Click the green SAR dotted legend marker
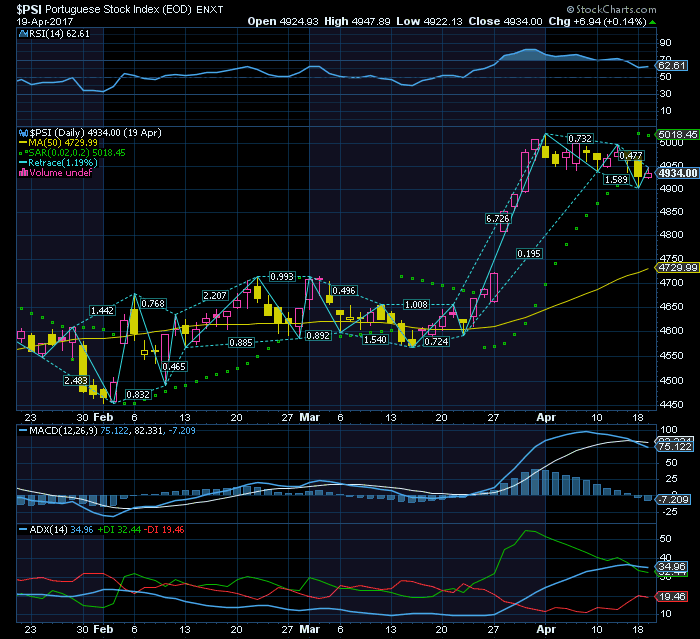This screenshot has height=639, width=700. coord(21,152)
